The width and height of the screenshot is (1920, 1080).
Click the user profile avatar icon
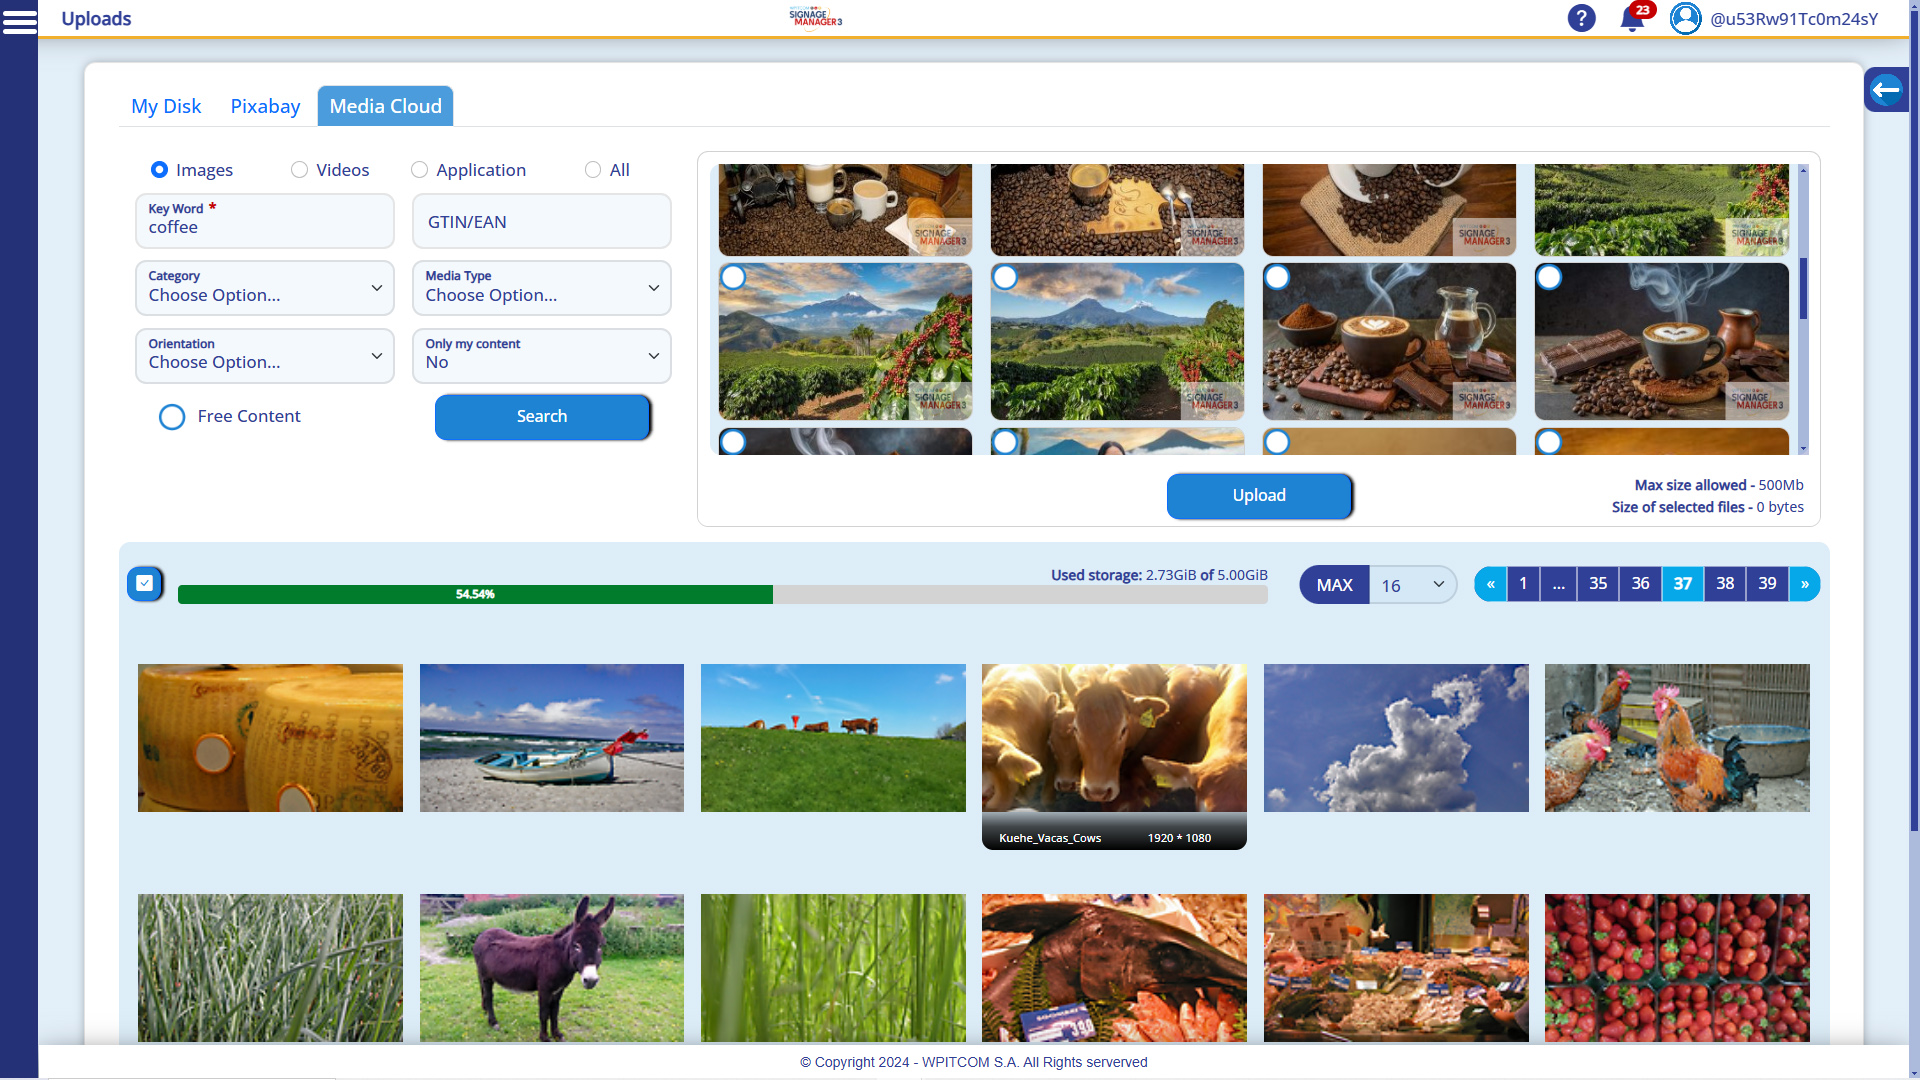click(x=1685, y=18)
